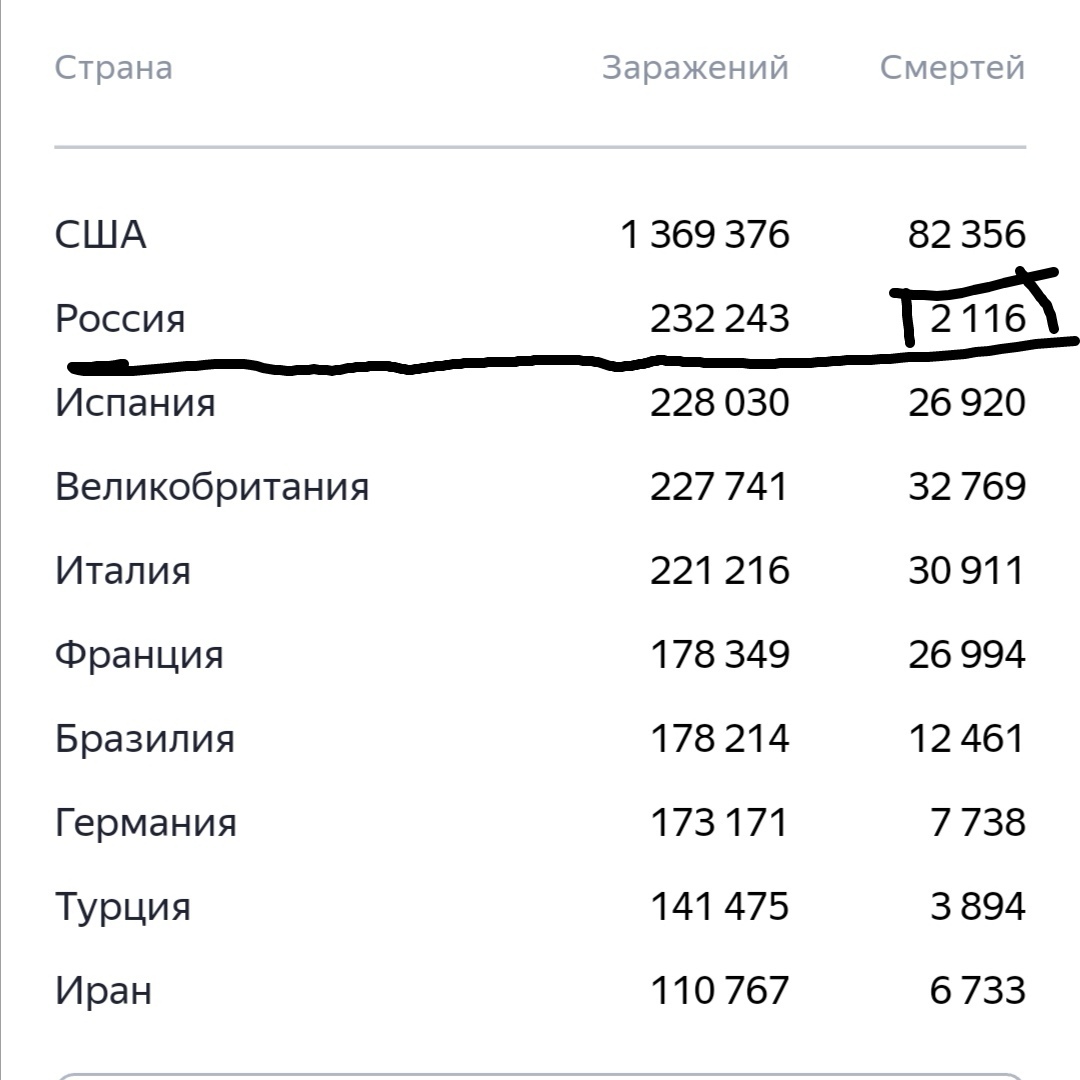Screen dimensions: 1080x1080
Task: Click the Италия country name
Action: (123, 570)
